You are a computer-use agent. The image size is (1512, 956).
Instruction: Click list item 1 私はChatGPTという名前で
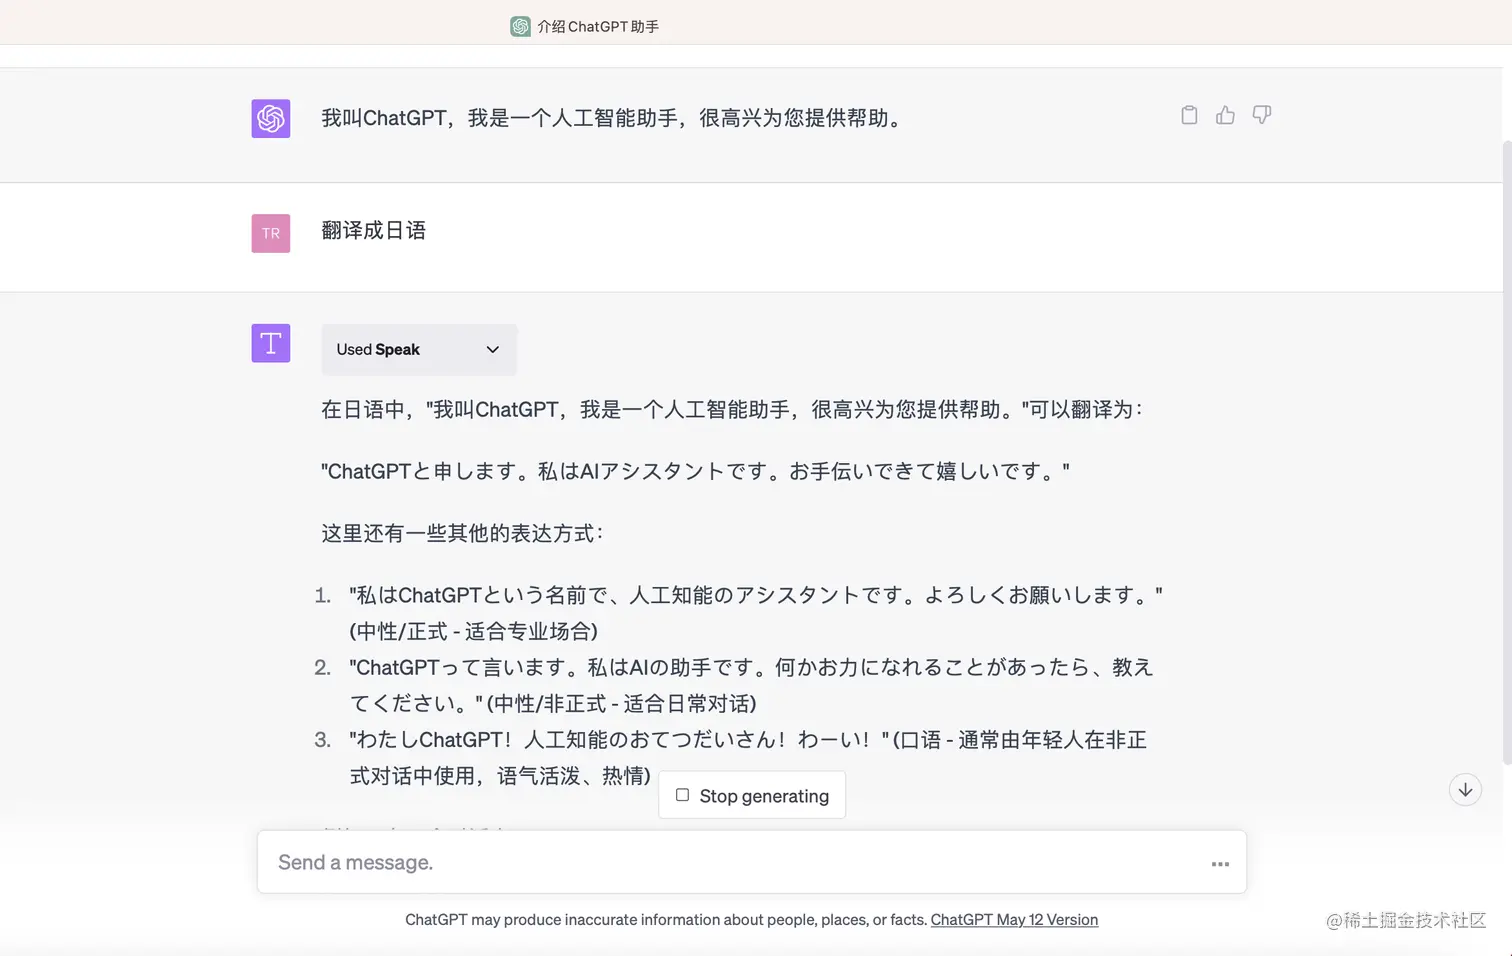point(755,613)
